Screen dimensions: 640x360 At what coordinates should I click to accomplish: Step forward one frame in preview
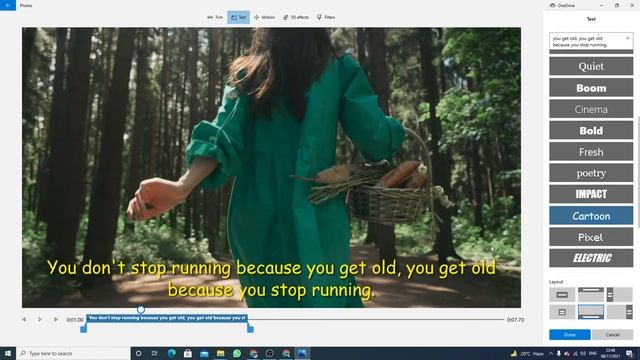[x=56, y=320]
